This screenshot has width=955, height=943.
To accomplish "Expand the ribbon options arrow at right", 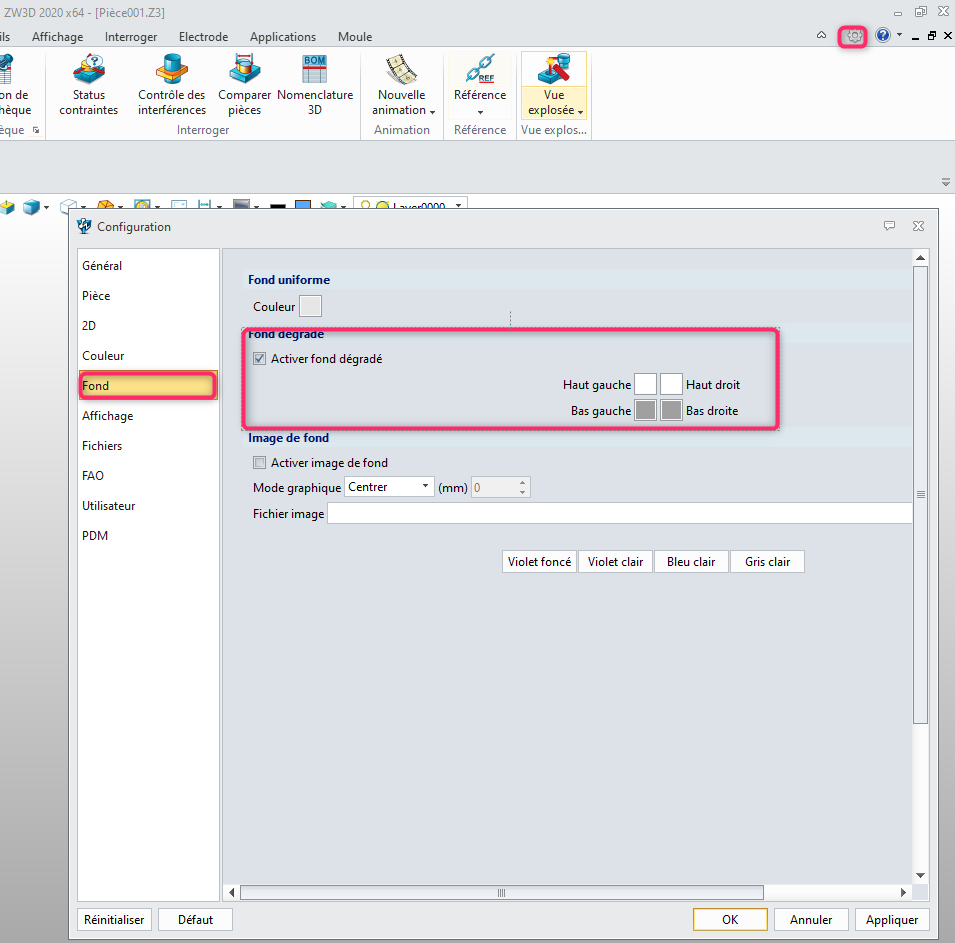I will click(x=945, y=182).
